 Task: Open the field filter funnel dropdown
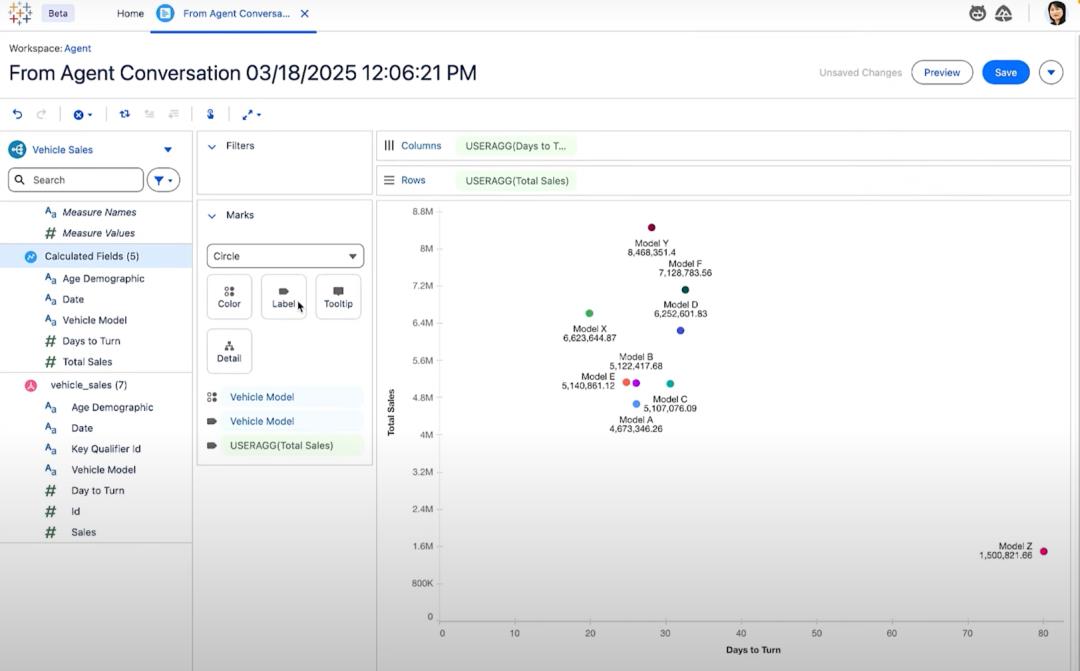[x=163, y=180]
